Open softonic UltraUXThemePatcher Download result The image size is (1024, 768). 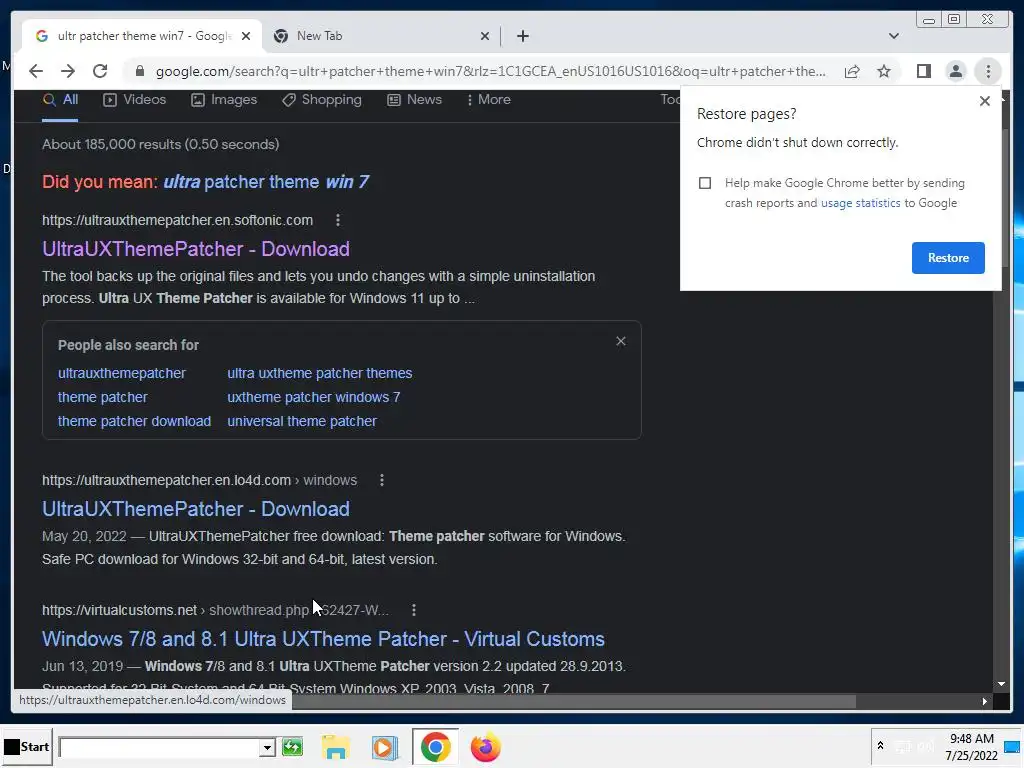[x=196, y=249]
